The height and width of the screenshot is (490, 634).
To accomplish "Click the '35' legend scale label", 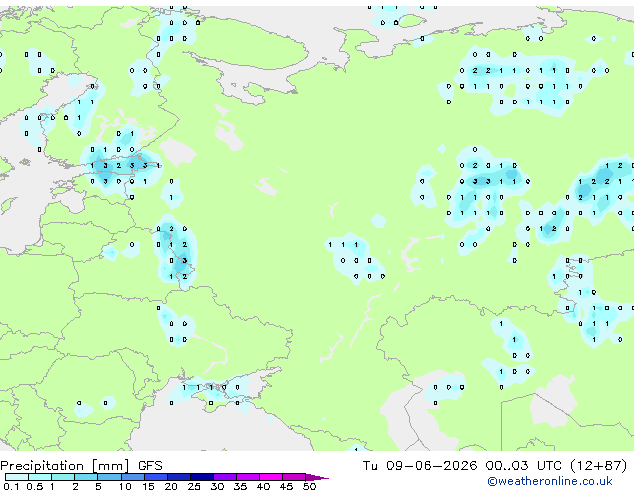I will (240, 486).
